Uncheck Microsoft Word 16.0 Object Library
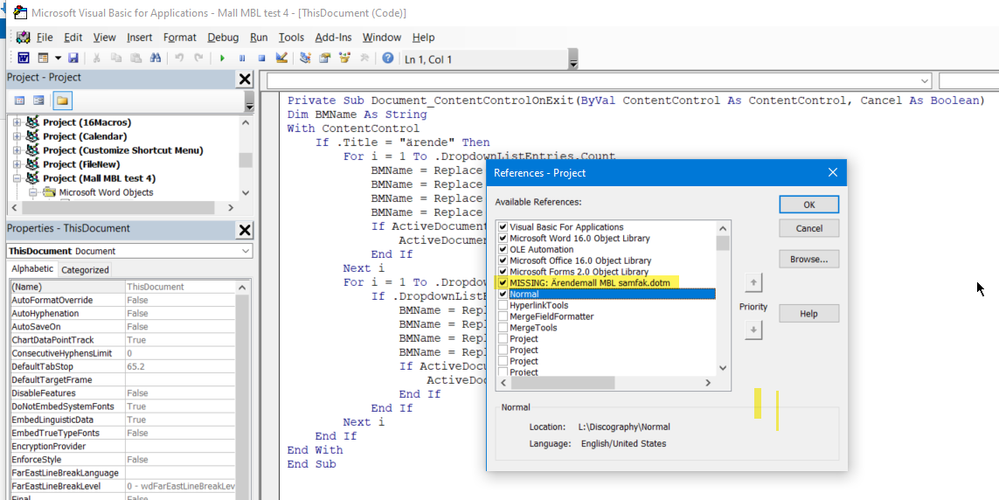The image size is (999, 500). (x=503, y=238)
